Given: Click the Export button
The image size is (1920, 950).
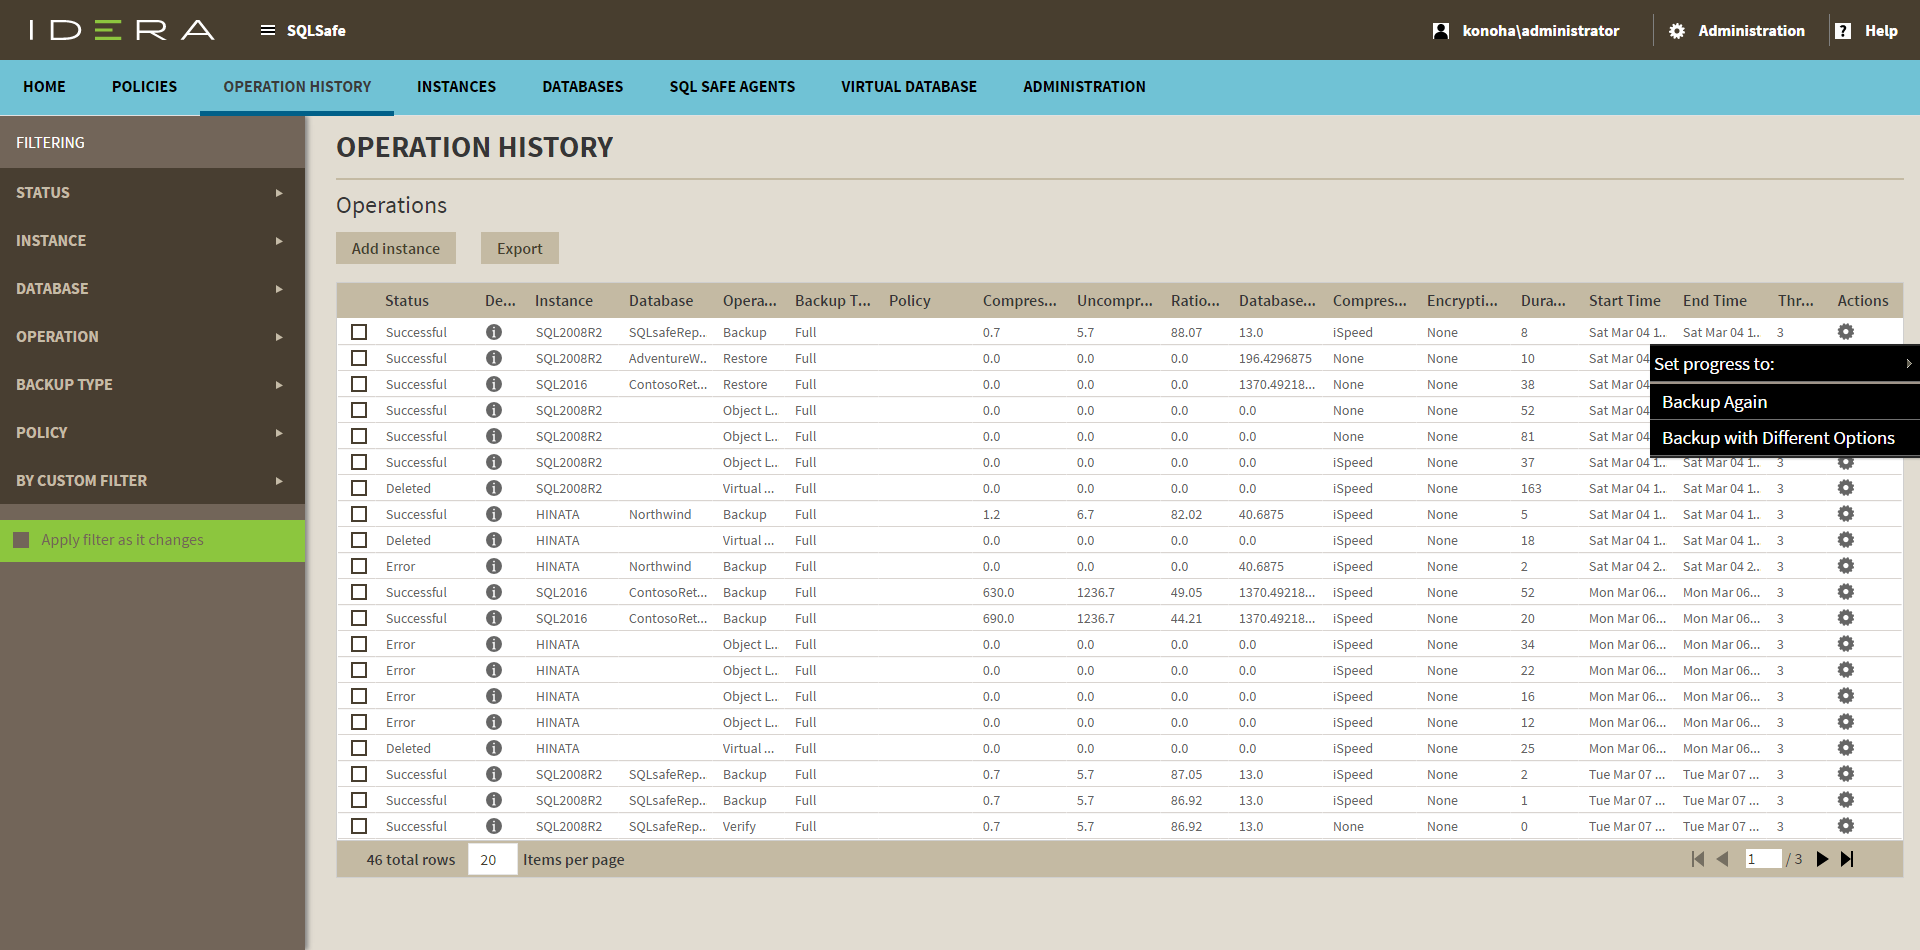Looking at the screenshot, I should [x=520, y=248].
